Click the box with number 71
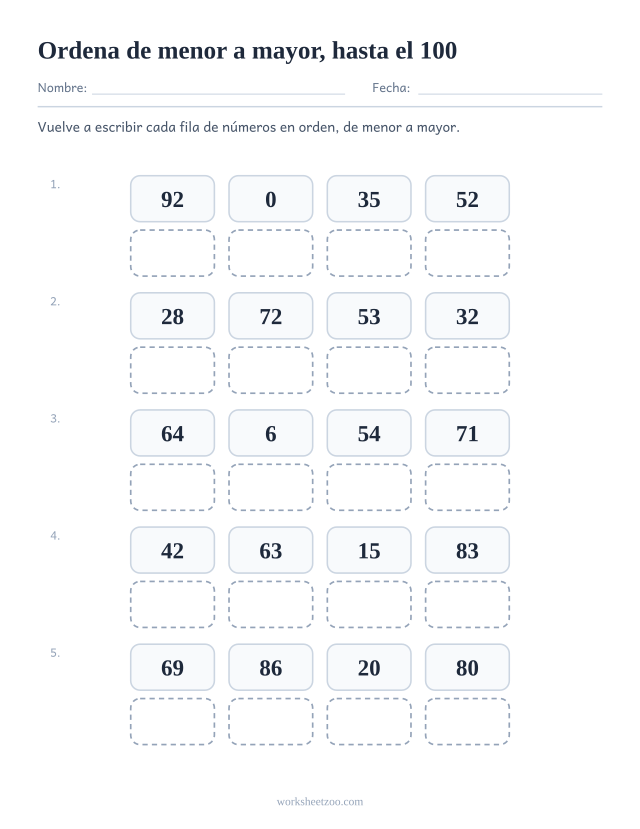This screenshot has width=640, height=829. [x=467, y=433]
